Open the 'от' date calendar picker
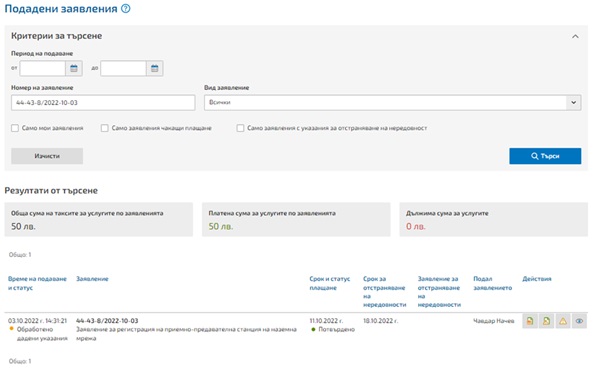 [74, 69]
